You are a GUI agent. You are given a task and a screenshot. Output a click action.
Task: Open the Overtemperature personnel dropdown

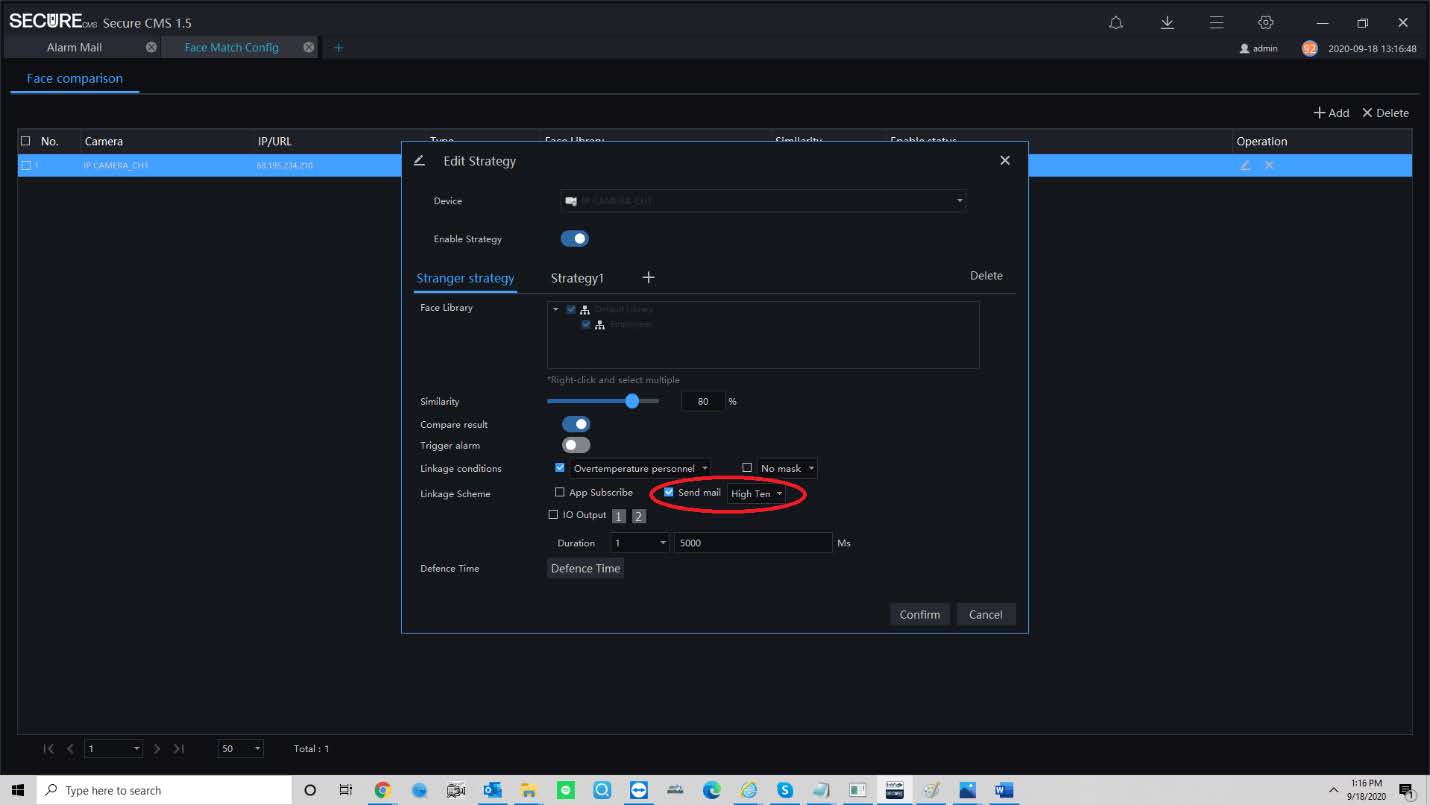(639, 468)
